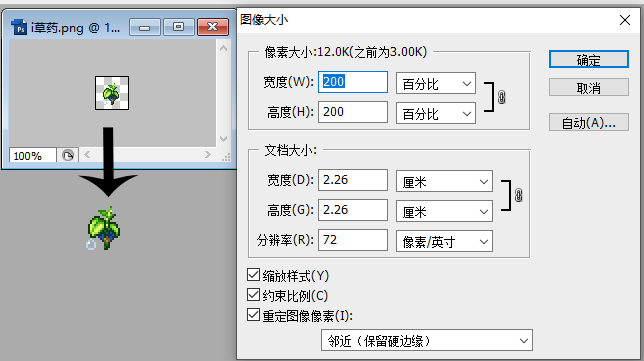The image size is (644, 361).
Task: Toggle 约束比例(C) checkbox
Action: coord(253,294)
